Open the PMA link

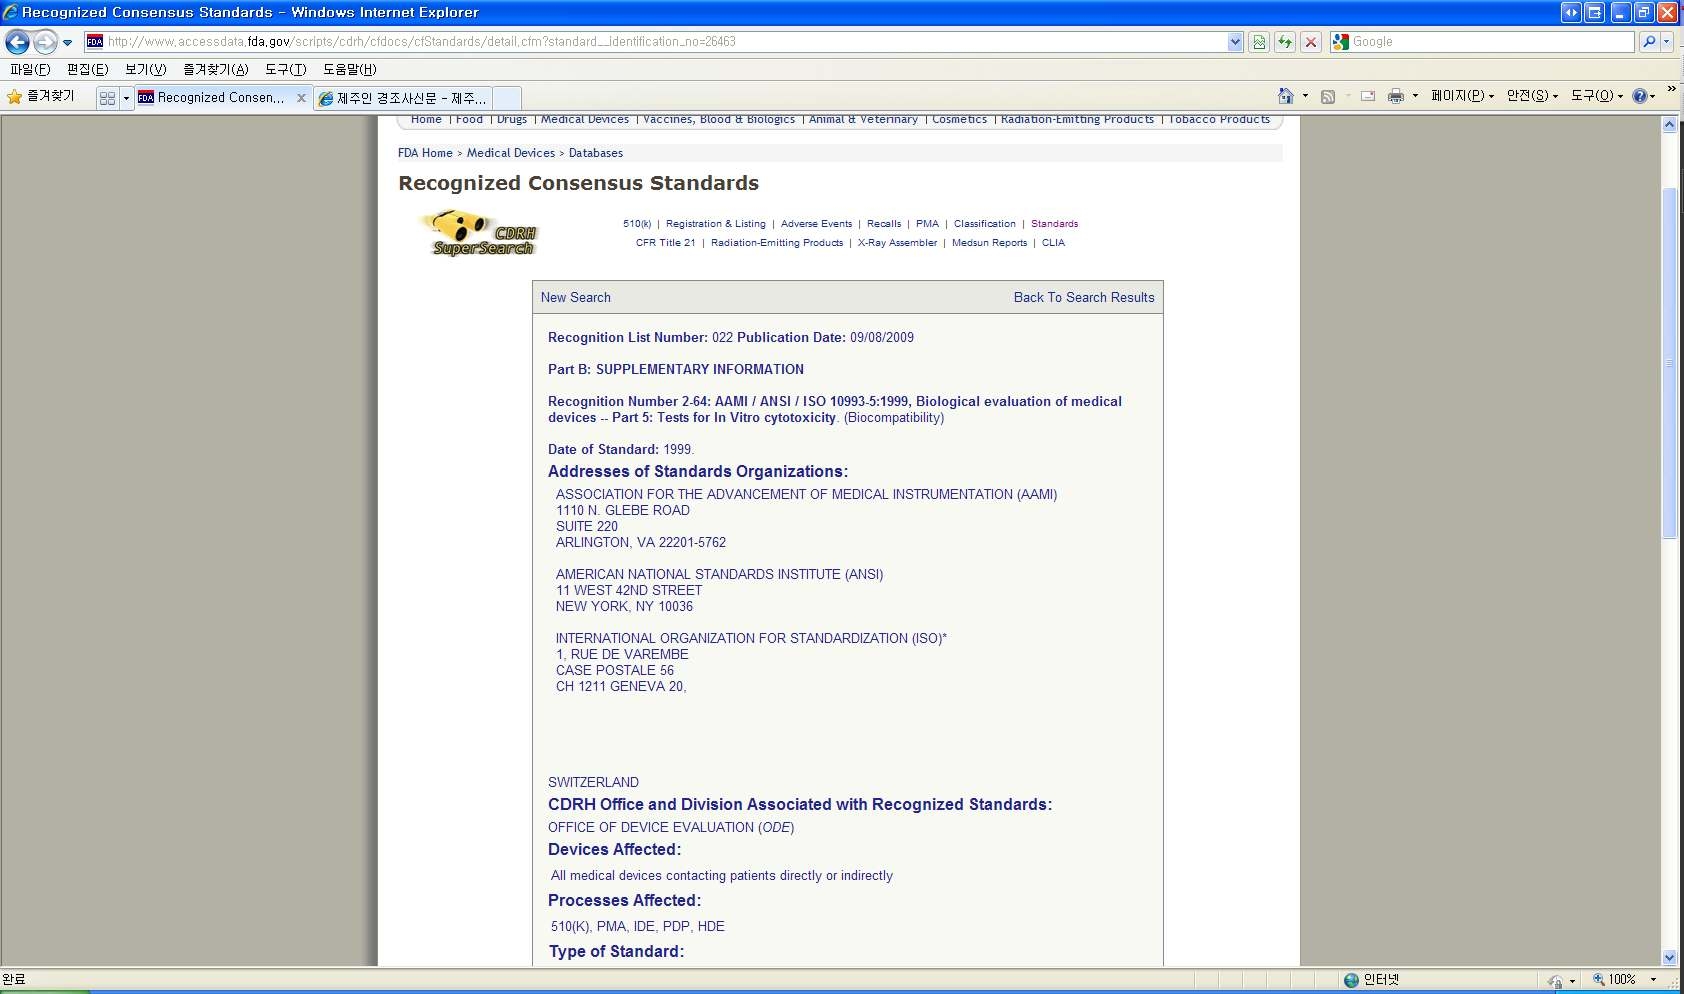click(x=928, y=224)
